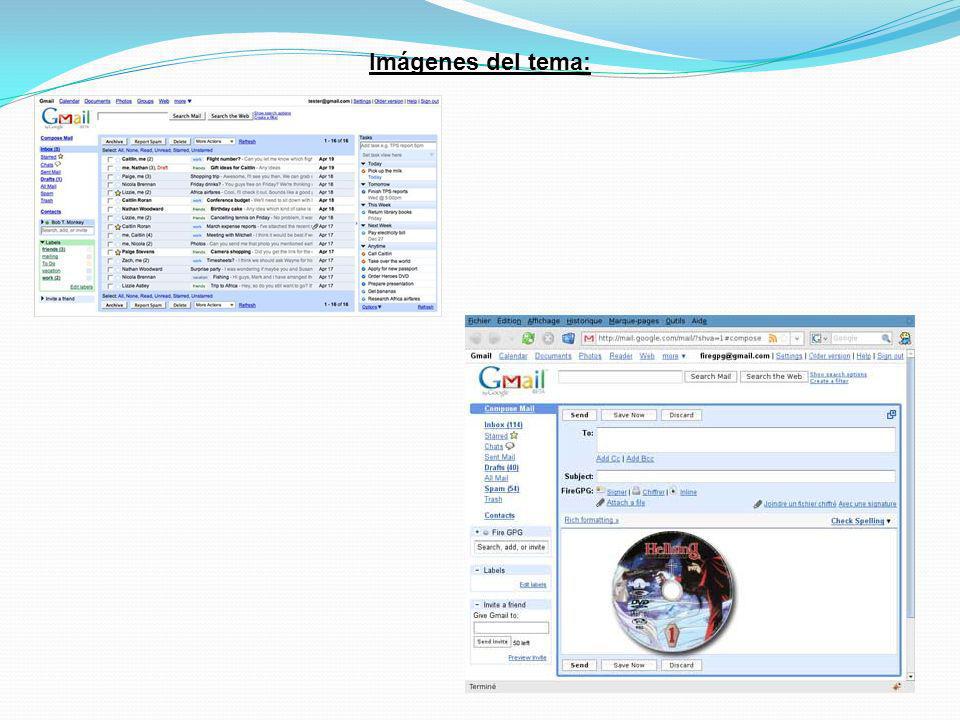Click the color swatch beside work label
This screenshot has height=720, width=960.
click(89, 278)
